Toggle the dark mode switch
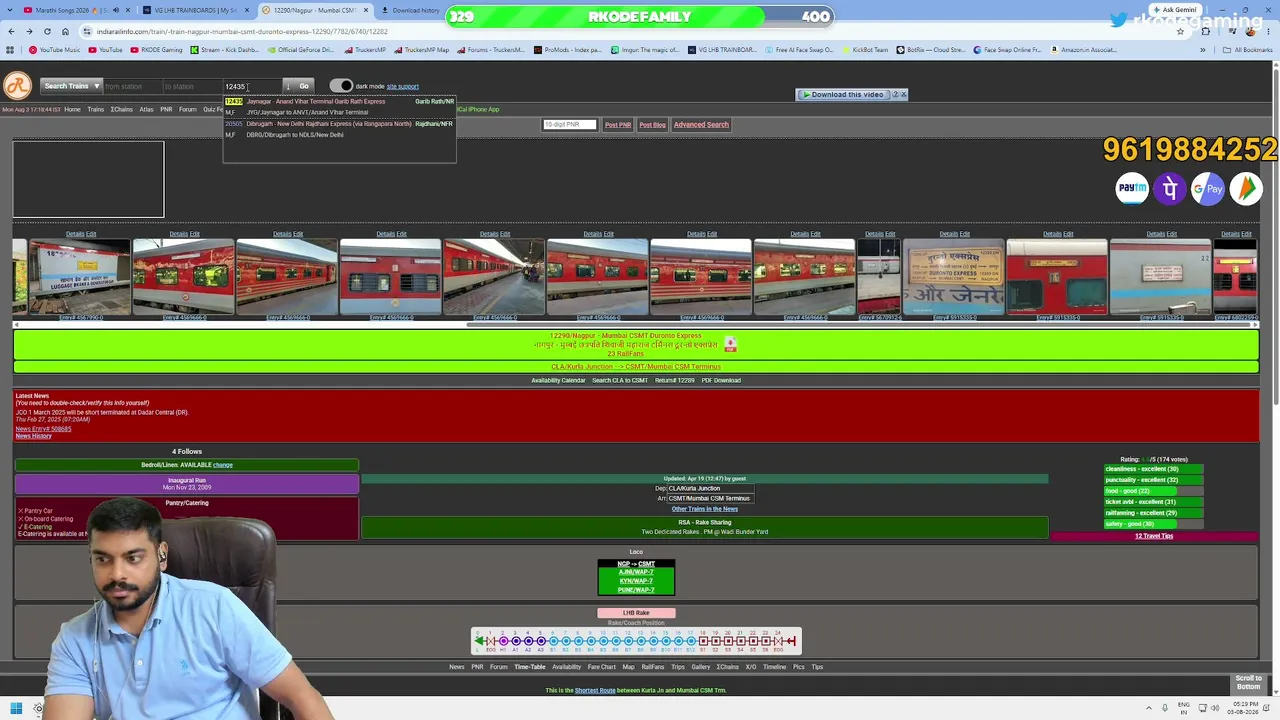This screenshot has height=720, width=1280. pos(341,86)
